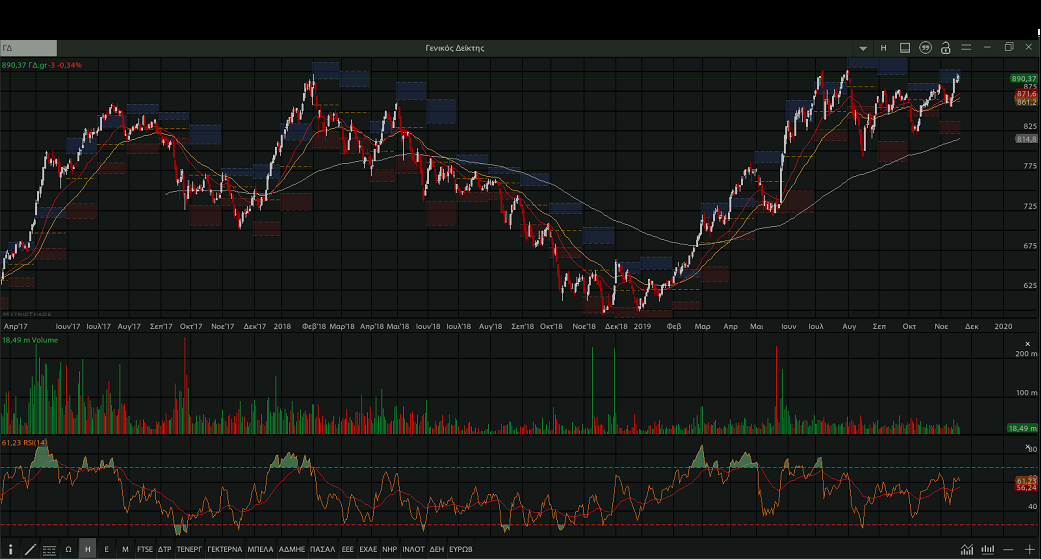Switch to the ΓΕΚΤΕΡΝΑ symbol tab
This screenshot has width=1041, height=559.
click(x=224, y=549)
